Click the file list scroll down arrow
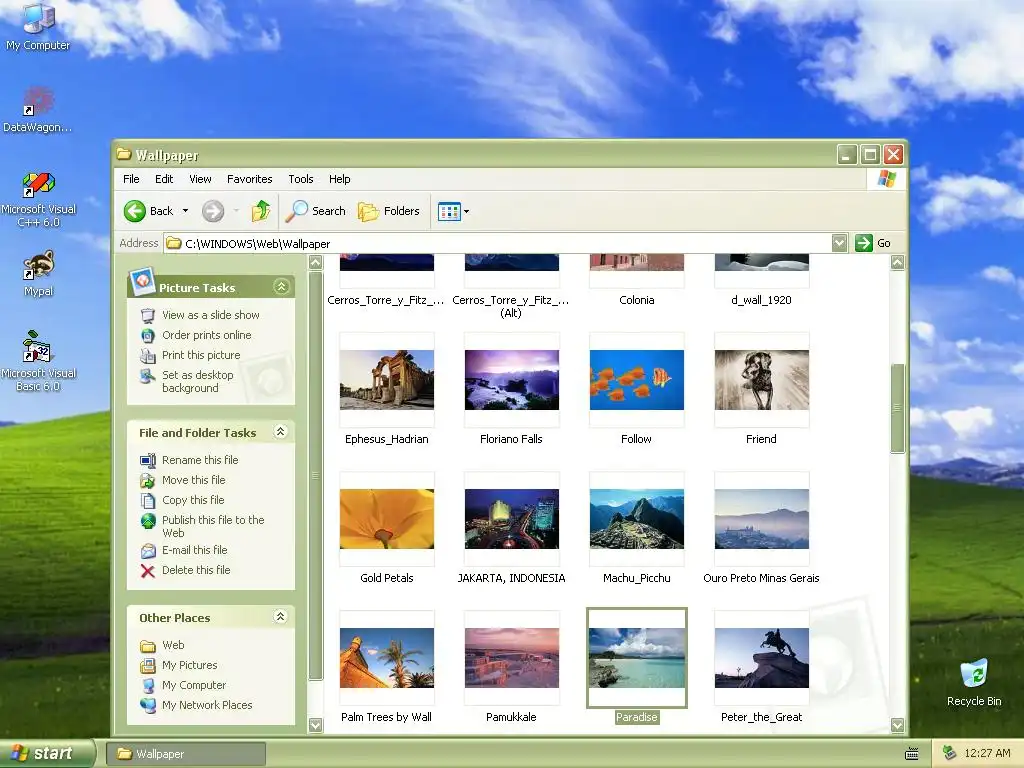This screenshot has height=768, width=1024. tap(898, 725)
